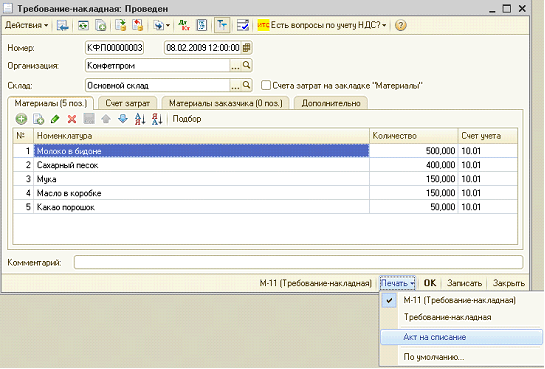Expand the Печать dropdown button
545x369 pixels.
pyautogui.click(x=397, y=283)
